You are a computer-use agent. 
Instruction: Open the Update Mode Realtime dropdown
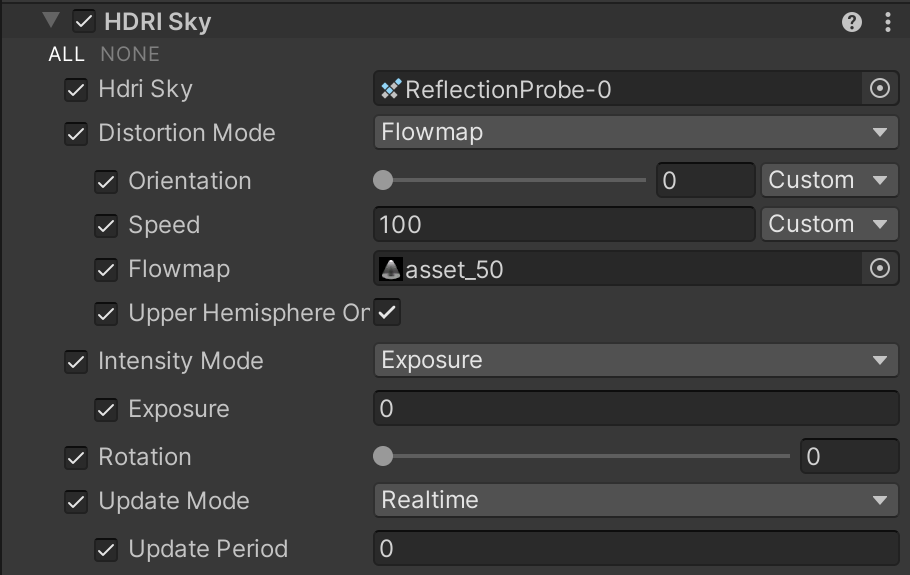[x=636, y=500]
